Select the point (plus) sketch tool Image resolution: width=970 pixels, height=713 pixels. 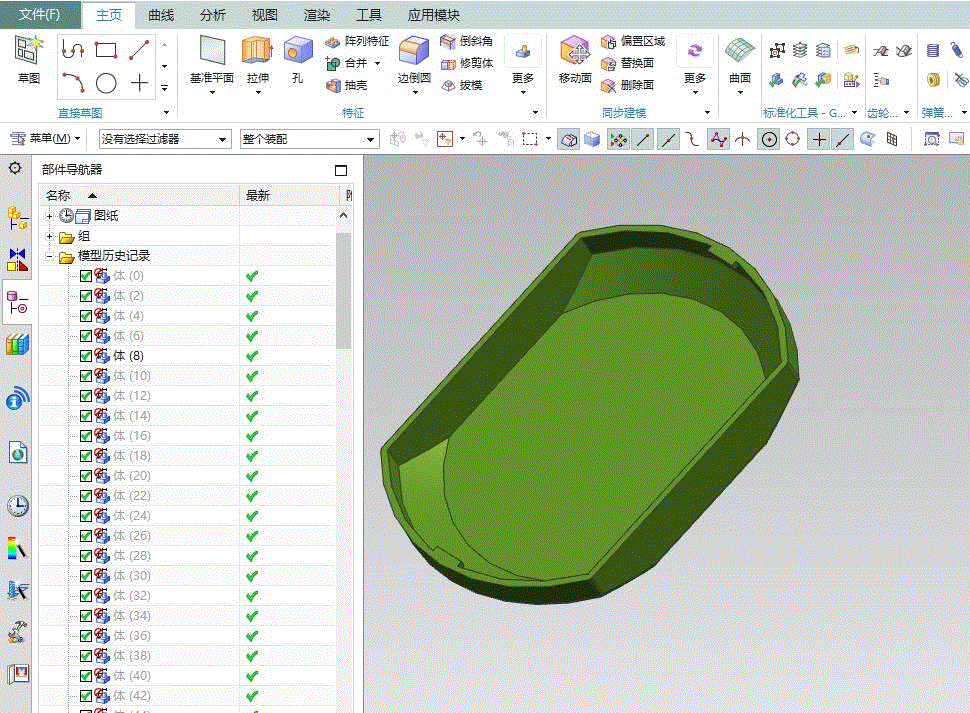[x=139, y=82]
